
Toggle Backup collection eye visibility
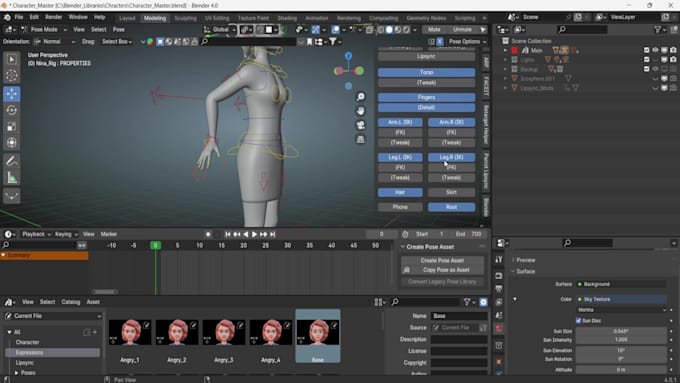(x=655, y=69)
